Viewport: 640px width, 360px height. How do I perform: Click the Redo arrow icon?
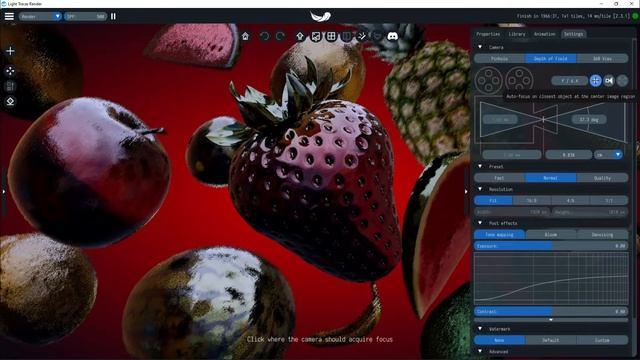(280, 36)
